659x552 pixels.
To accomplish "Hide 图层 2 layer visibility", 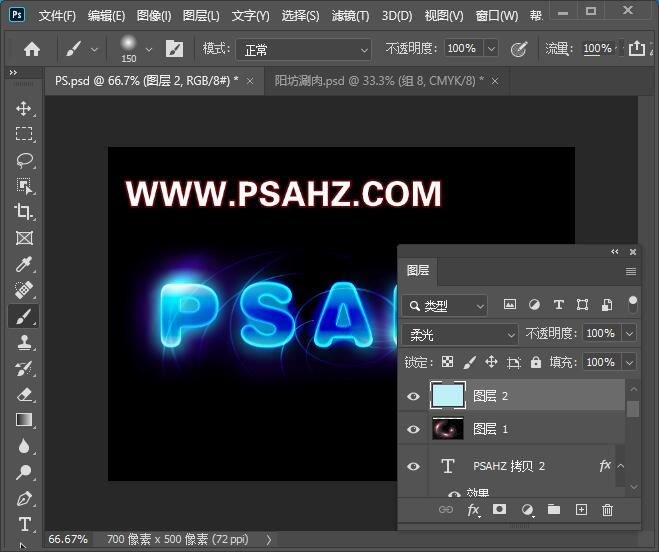I will (413, 396).
